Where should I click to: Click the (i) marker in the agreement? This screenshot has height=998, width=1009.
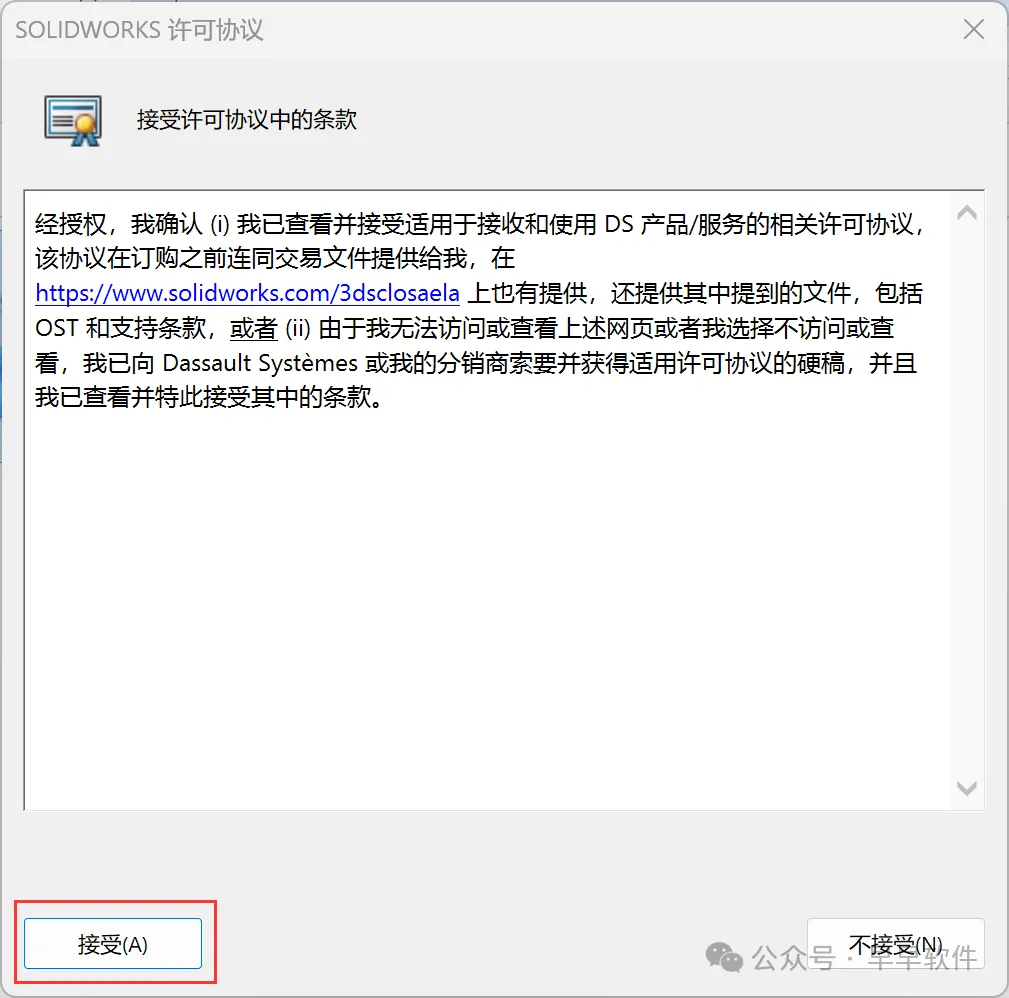click(x=219, y=225)
